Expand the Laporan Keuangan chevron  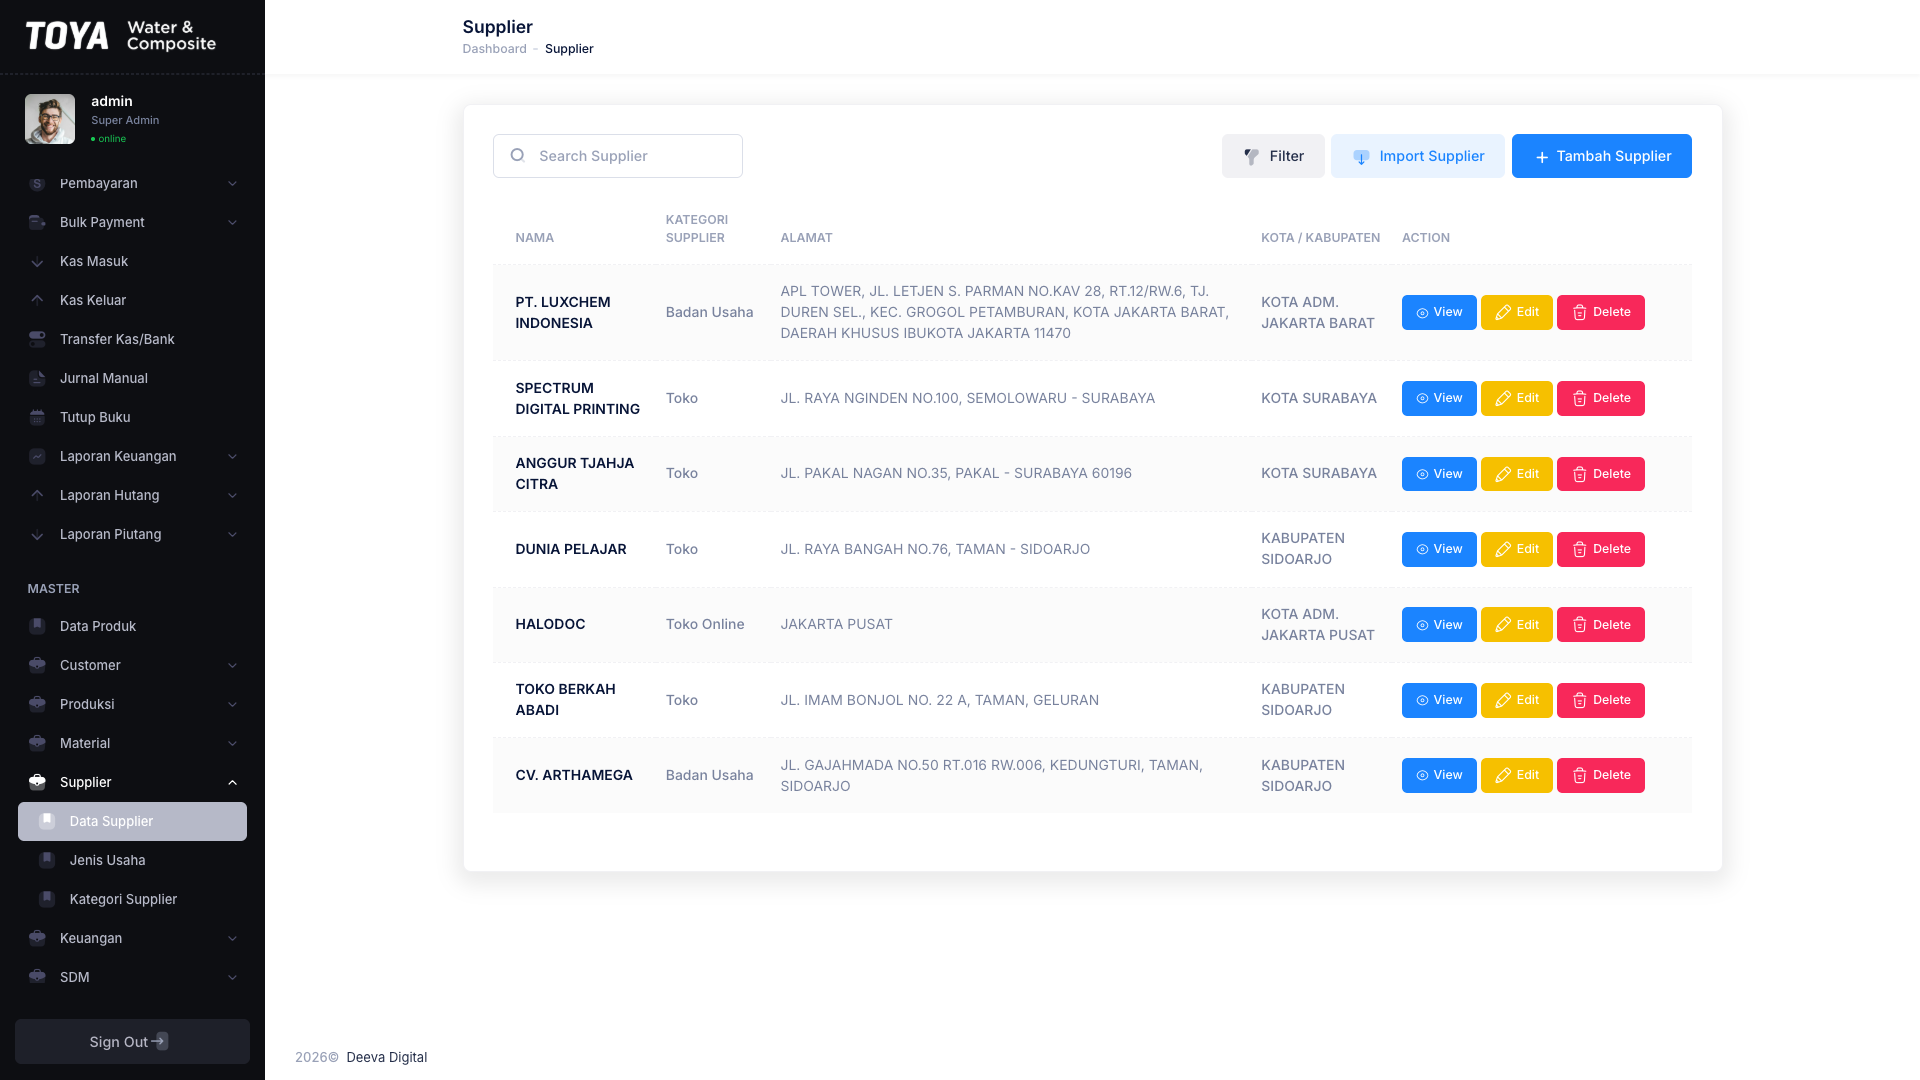[x=232, y=456]
